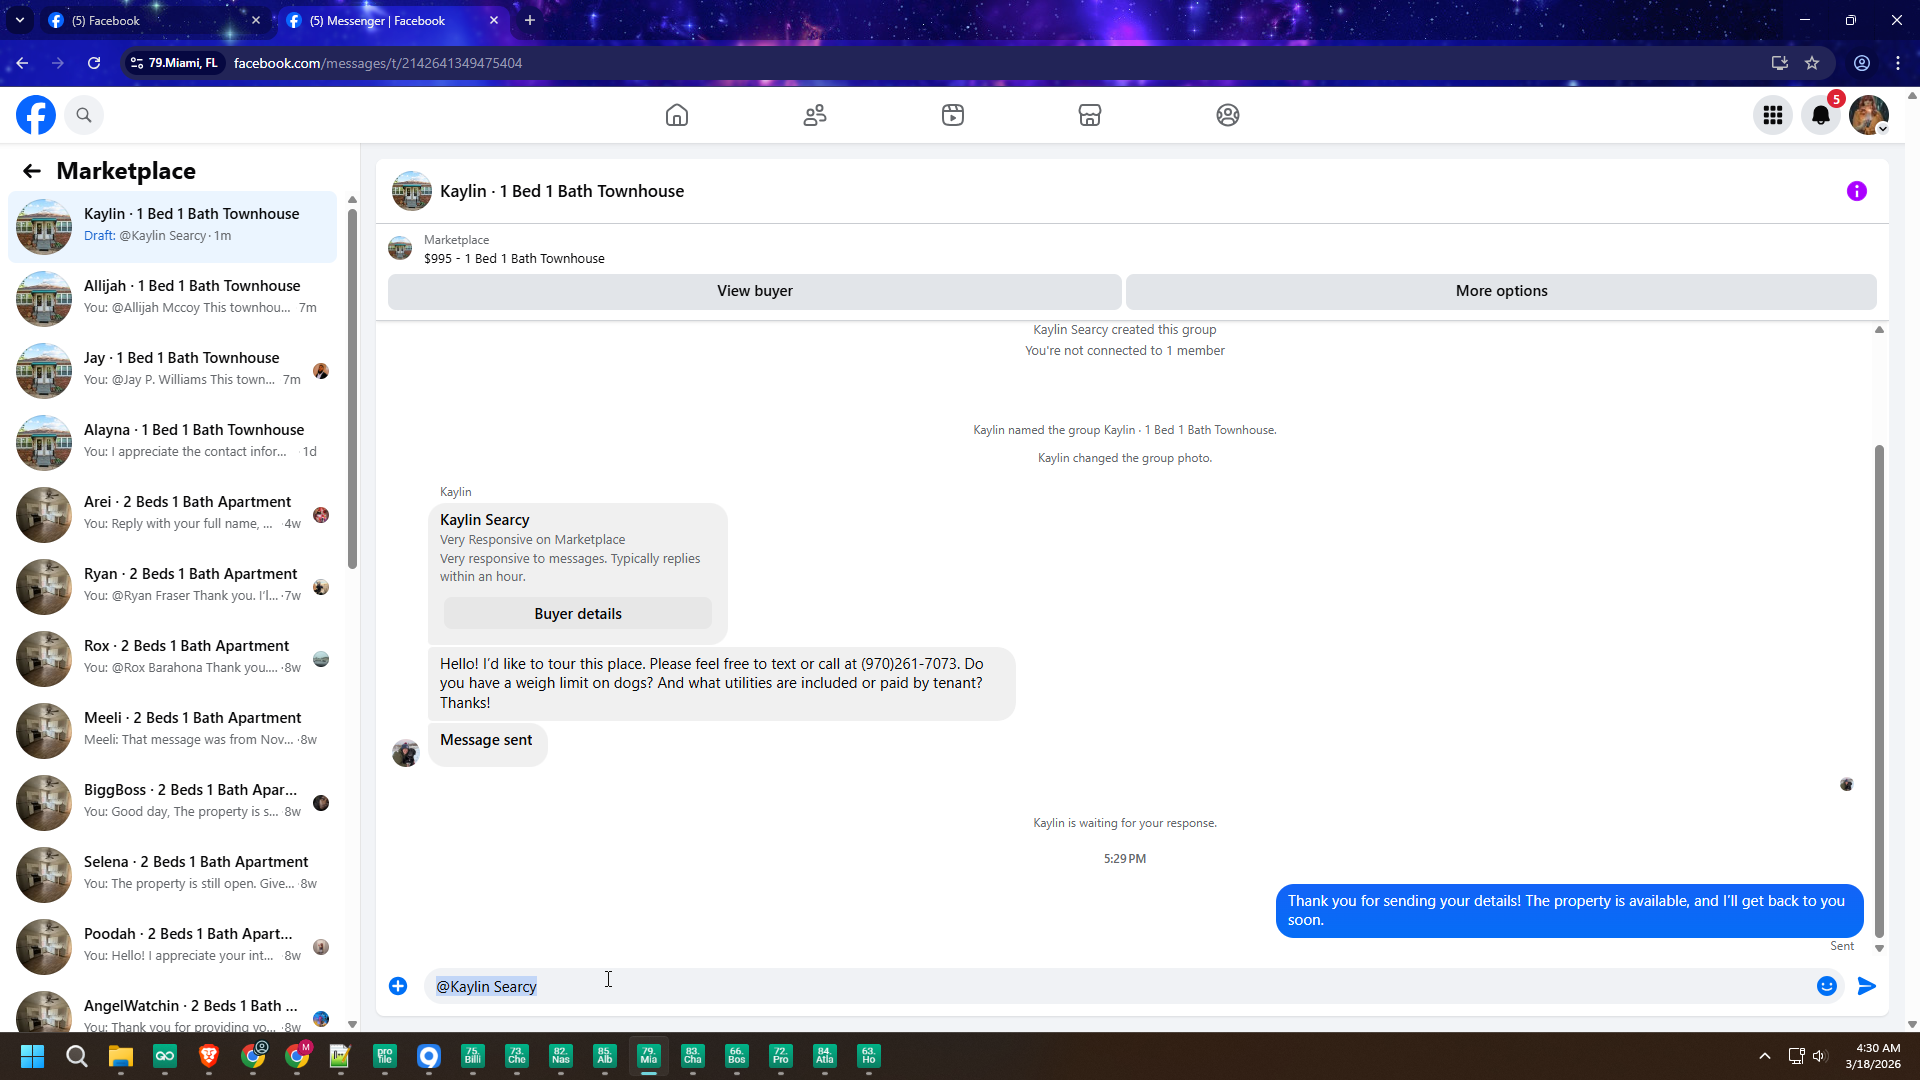Open the Facebook home logo
The height and width of the screenshot is (1080, 1920).
pos(36,115)
